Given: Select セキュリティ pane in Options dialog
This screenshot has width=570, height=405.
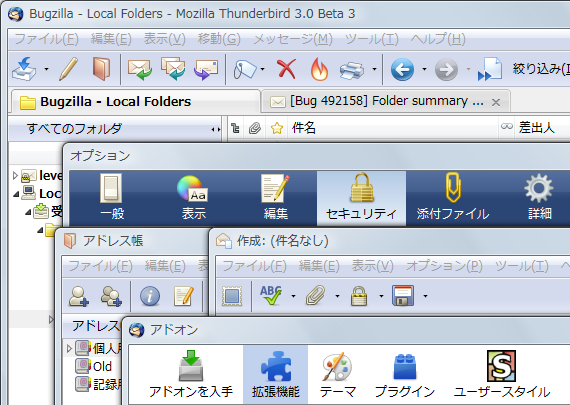Looking at the screenshot, I should 361,198.
